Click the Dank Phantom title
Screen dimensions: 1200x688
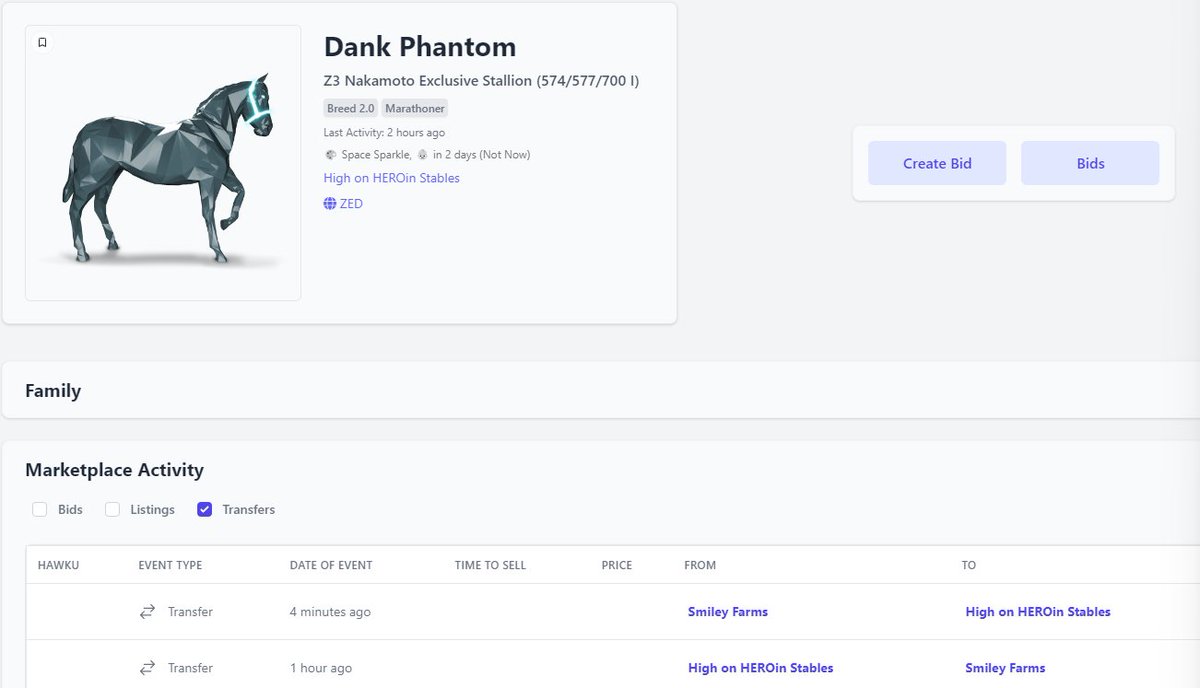pyautogui.click(x=420, y=47)
